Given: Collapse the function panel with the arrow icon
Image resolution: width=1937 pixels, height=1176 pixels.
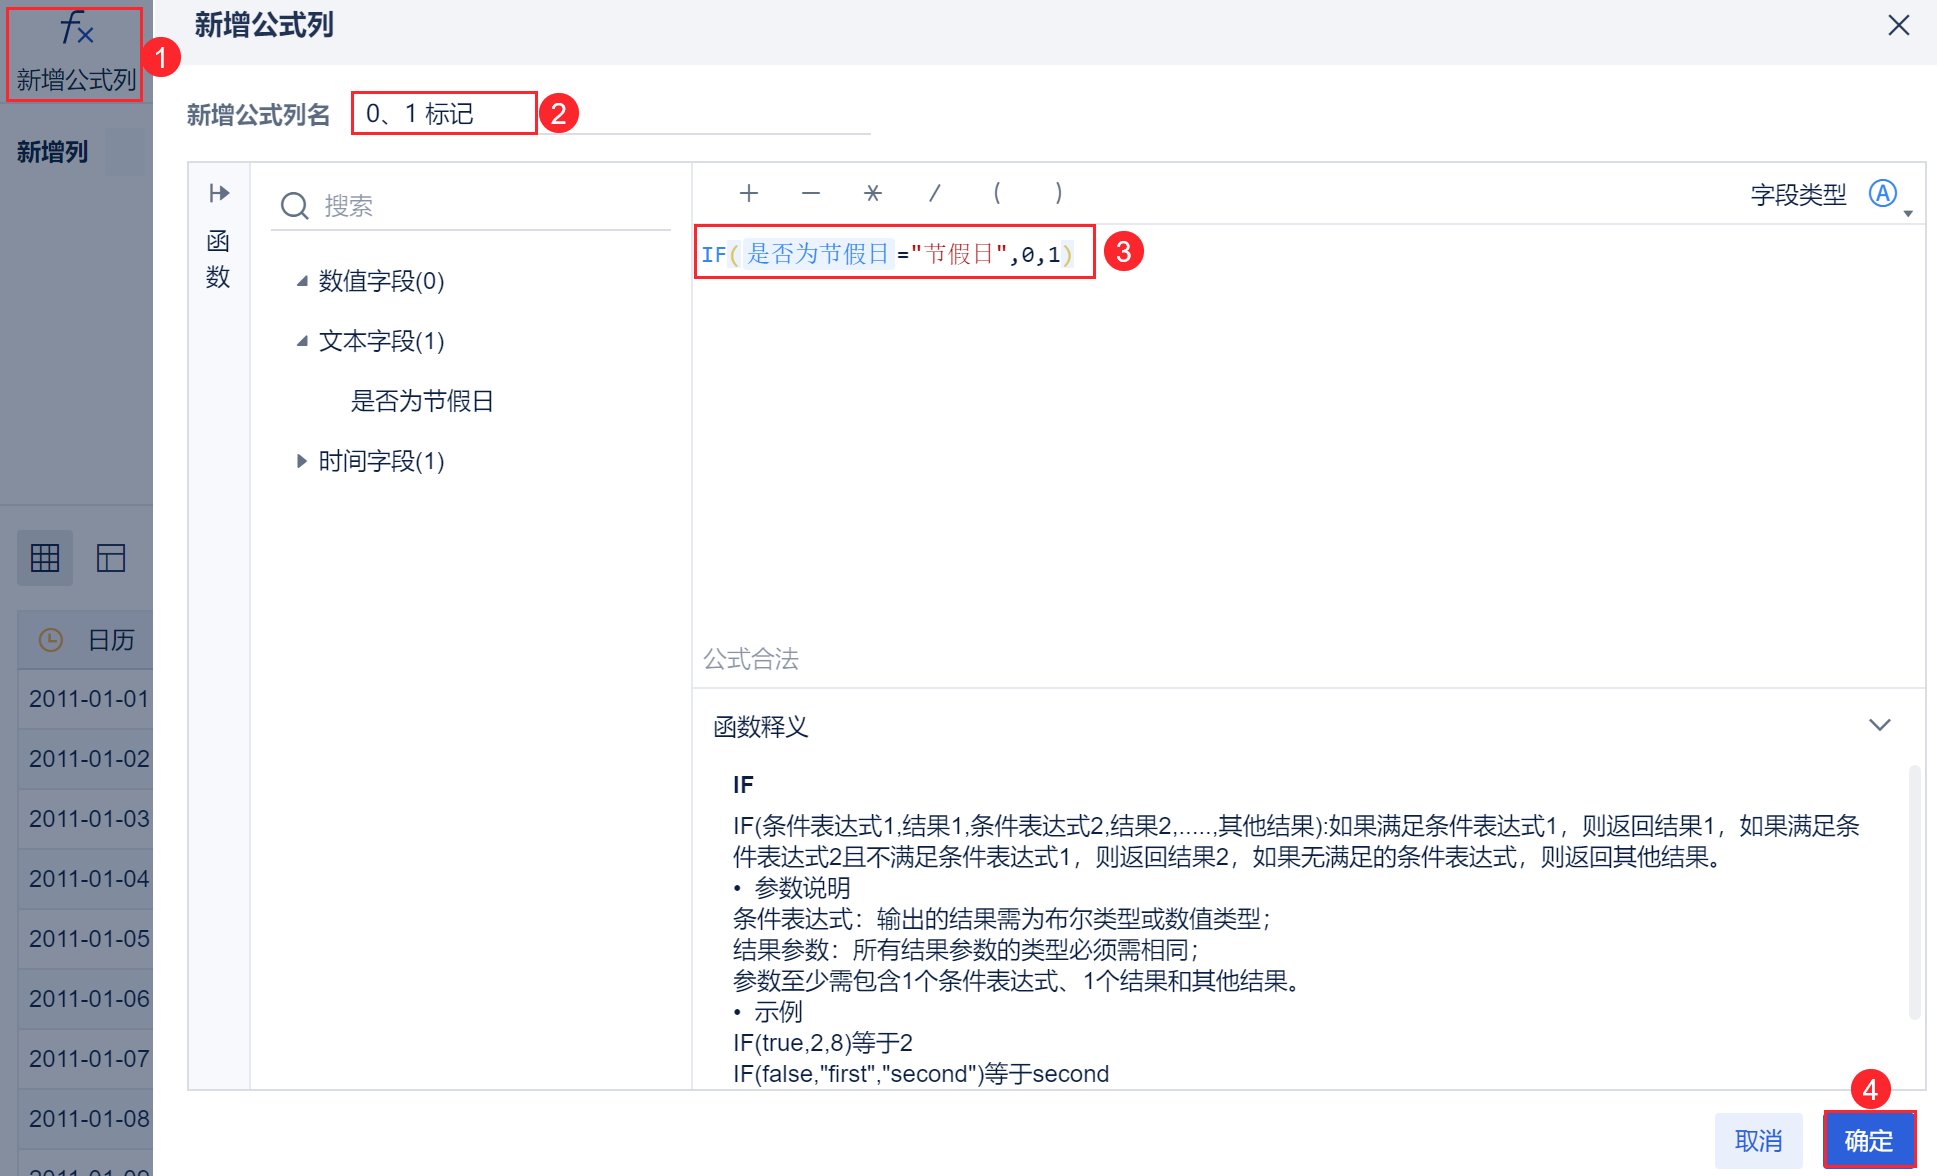Looking at the screenshot, I should 219,193.
